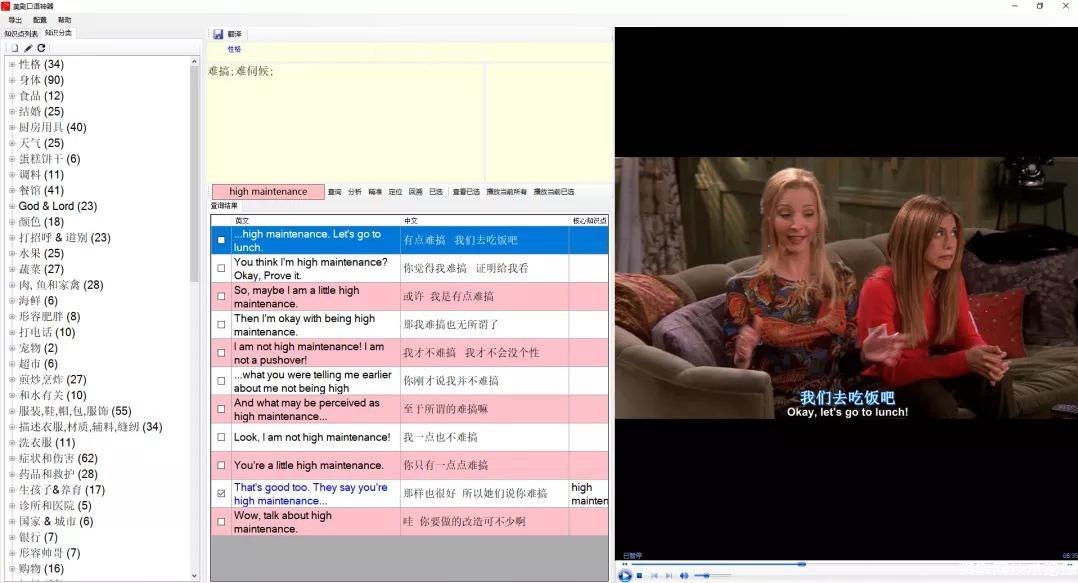Click the 'high maintenance' search input field
This screenshot has width=1078, height=583.
268,192
